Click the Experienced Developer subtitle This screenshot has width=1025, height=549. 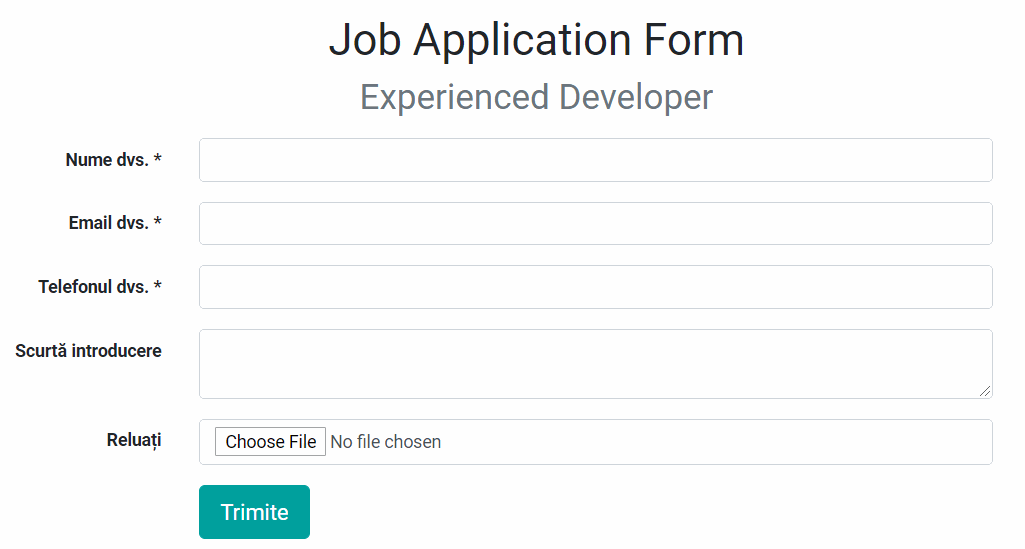[x=536, y=97]
